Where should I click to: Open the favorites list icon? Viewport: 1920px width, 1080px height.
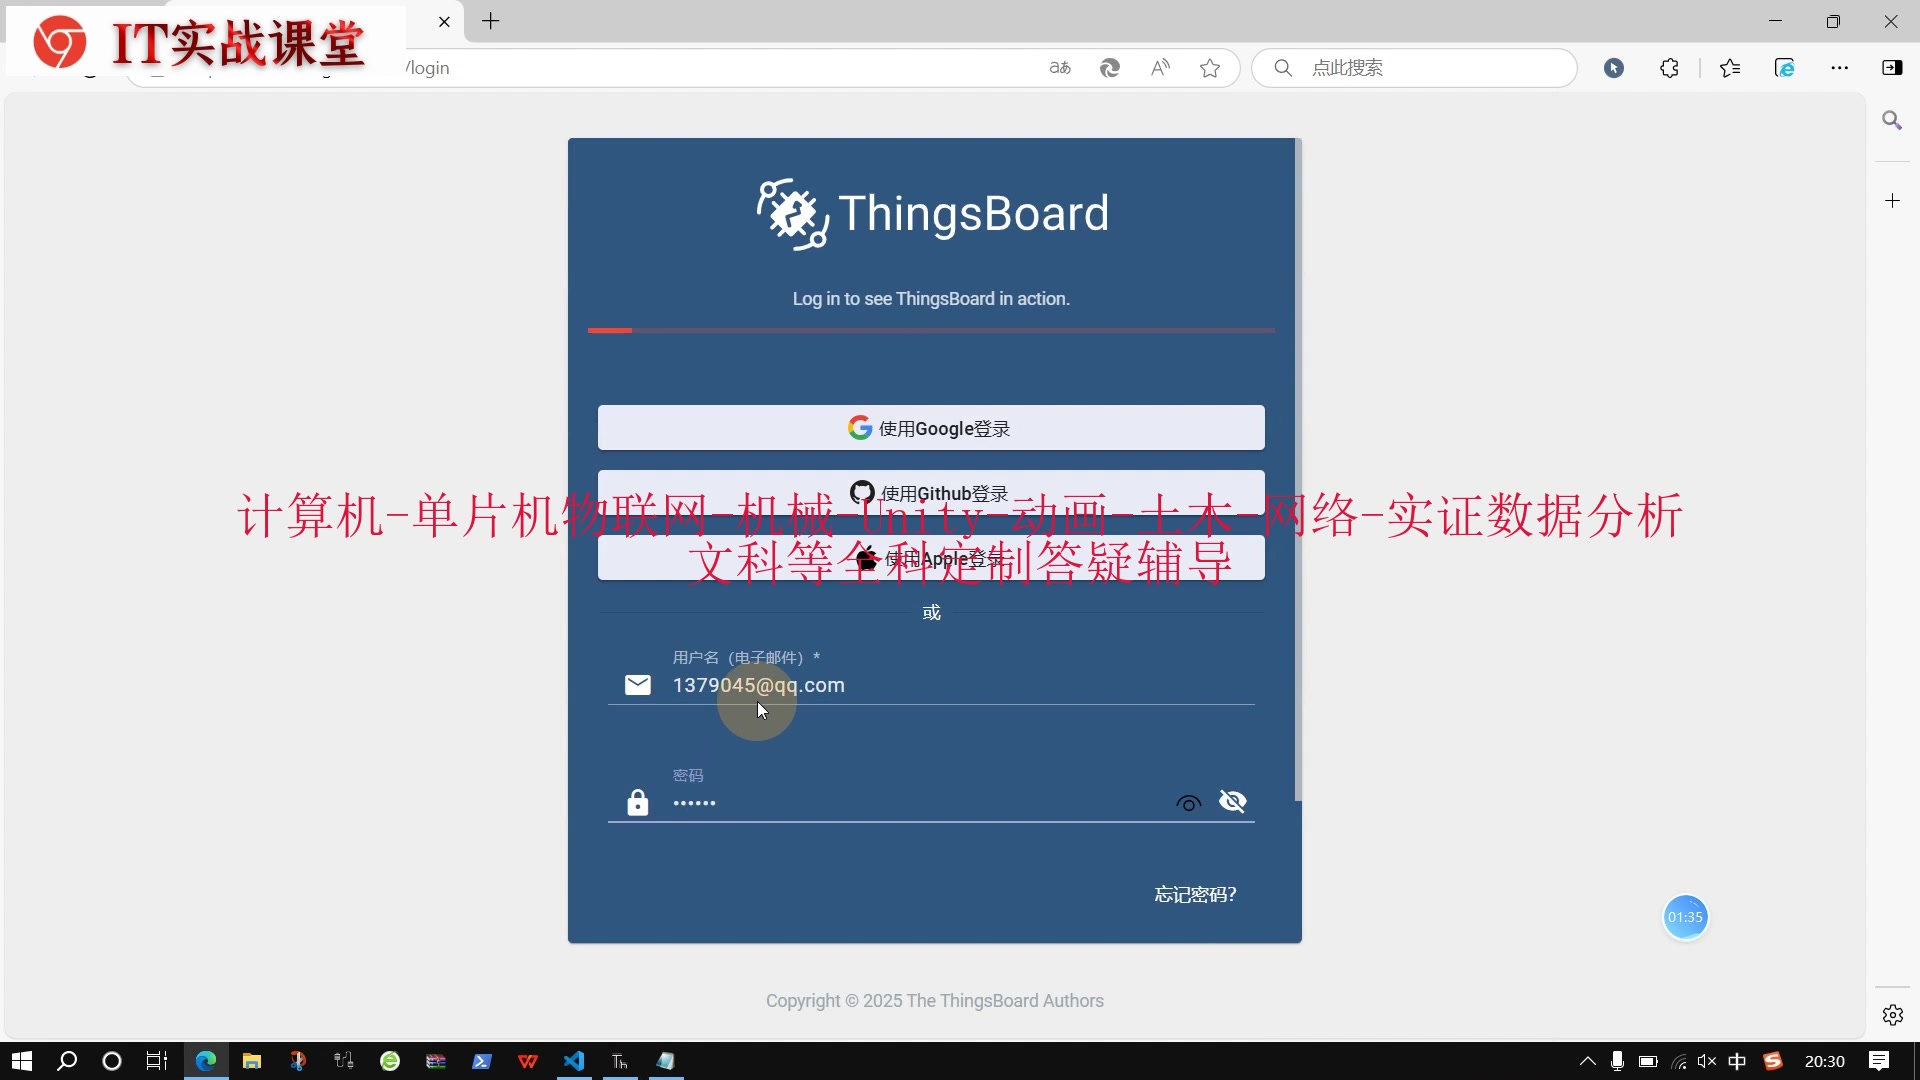coord(1730,68)
